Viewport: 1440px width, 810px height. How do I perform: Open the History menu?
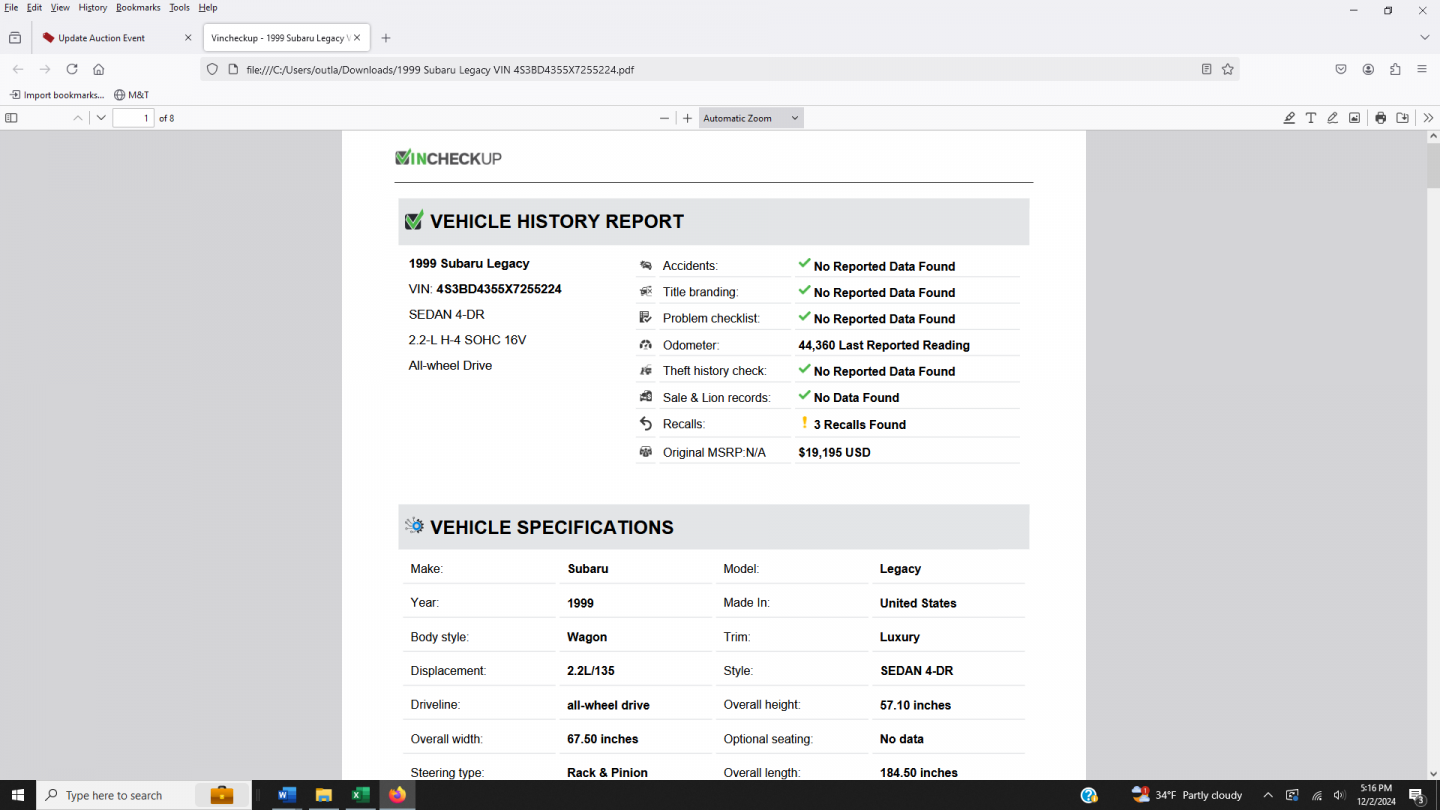(x=93, y=7)
